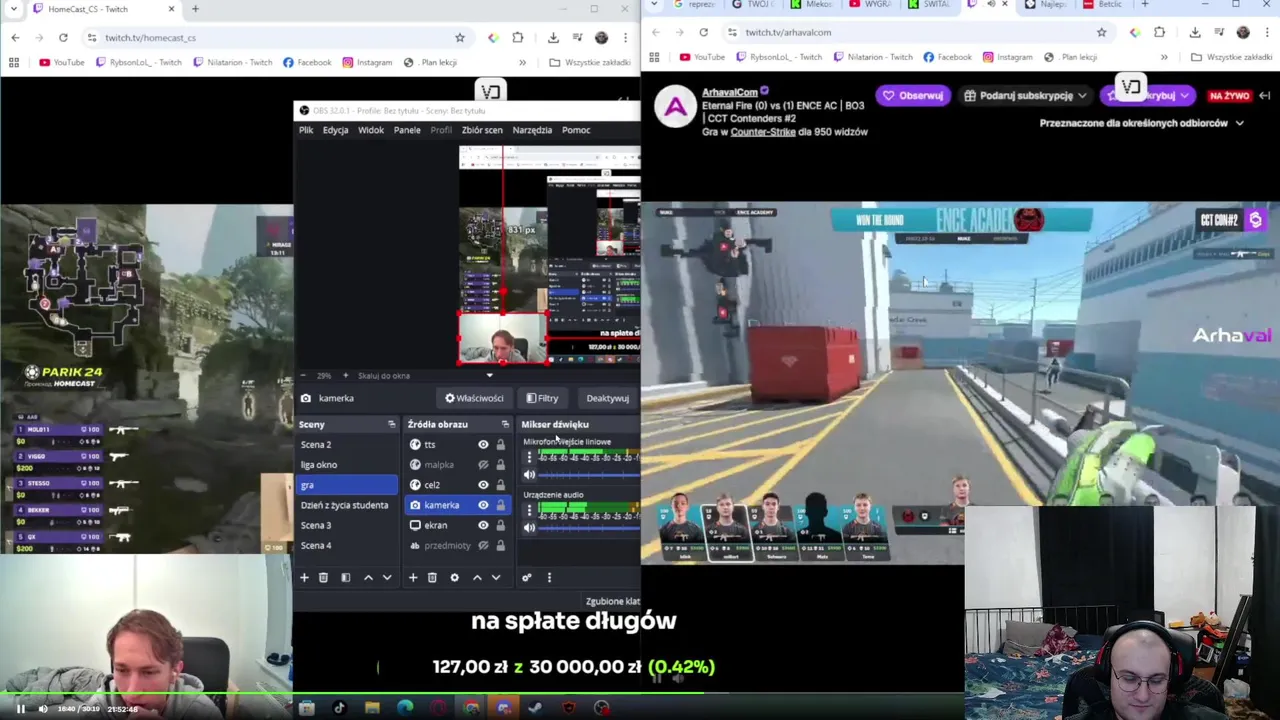Zoom in the OBS preview with plus icon
Image resolution: width=1280 pixels, height=720 pixels.
pos(345,375)
